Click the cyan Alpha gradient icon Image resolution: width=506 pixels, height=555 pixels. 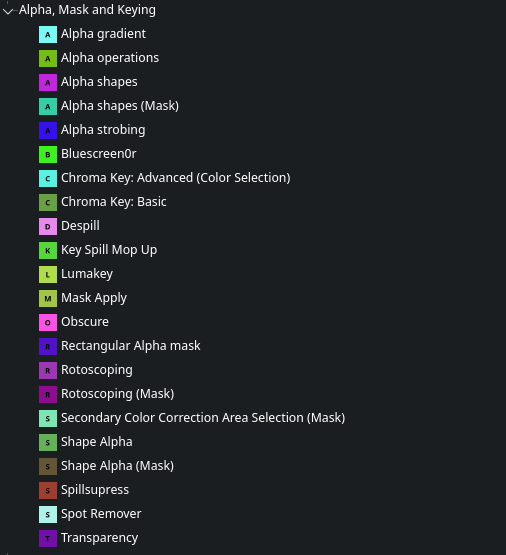click(x=48, y=34)
